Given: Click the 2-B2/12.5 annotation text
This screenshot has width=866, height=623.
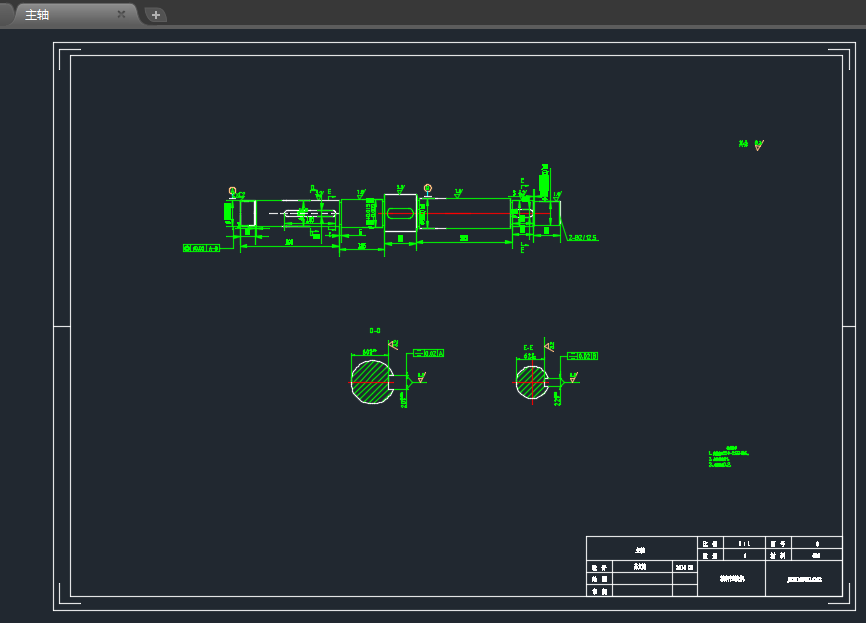Looking at the screenshot, I should pyautogui.click(x=583, y=237).
